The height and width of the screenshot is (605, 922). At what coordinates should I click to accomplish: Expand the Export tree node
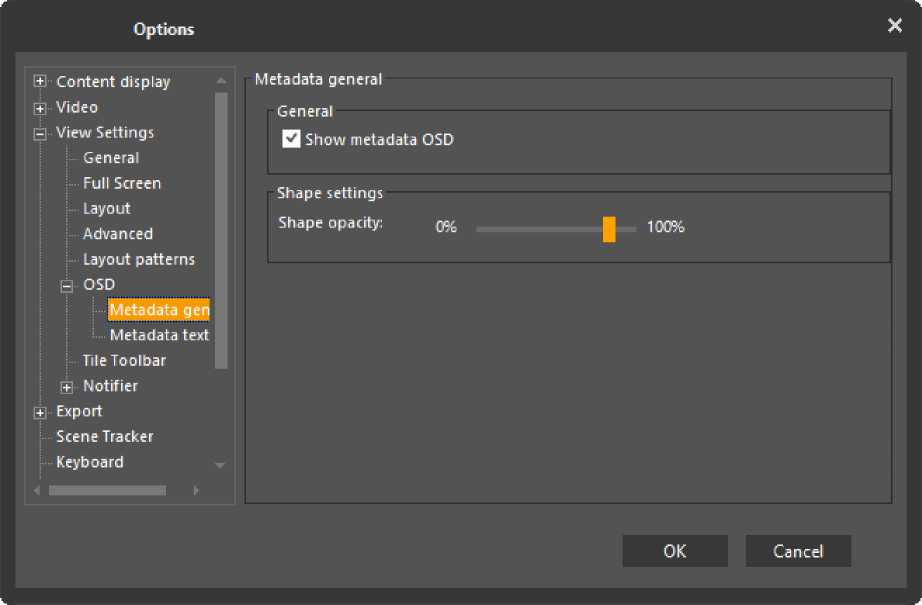point(40,412)
